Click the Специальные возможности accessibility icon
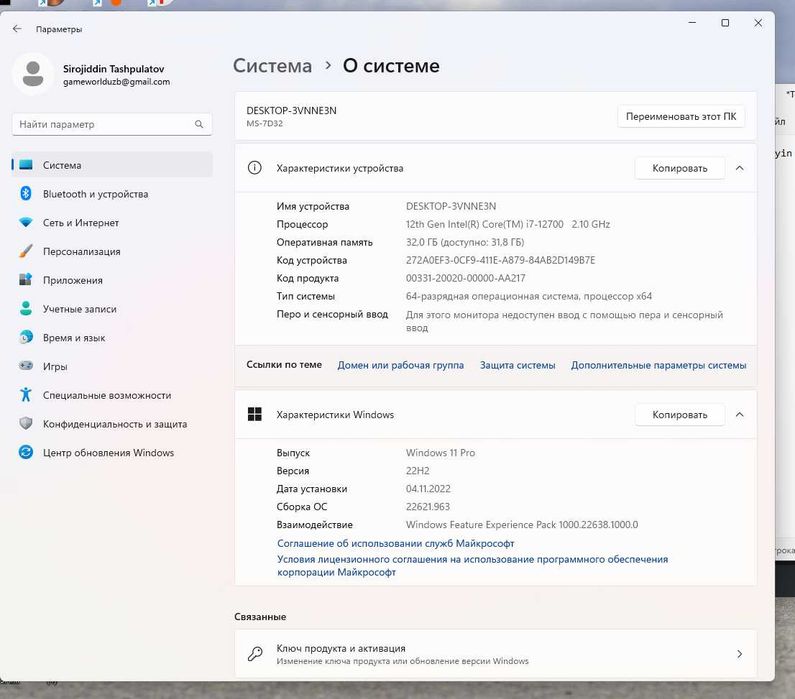 click(x=26, y=394)
